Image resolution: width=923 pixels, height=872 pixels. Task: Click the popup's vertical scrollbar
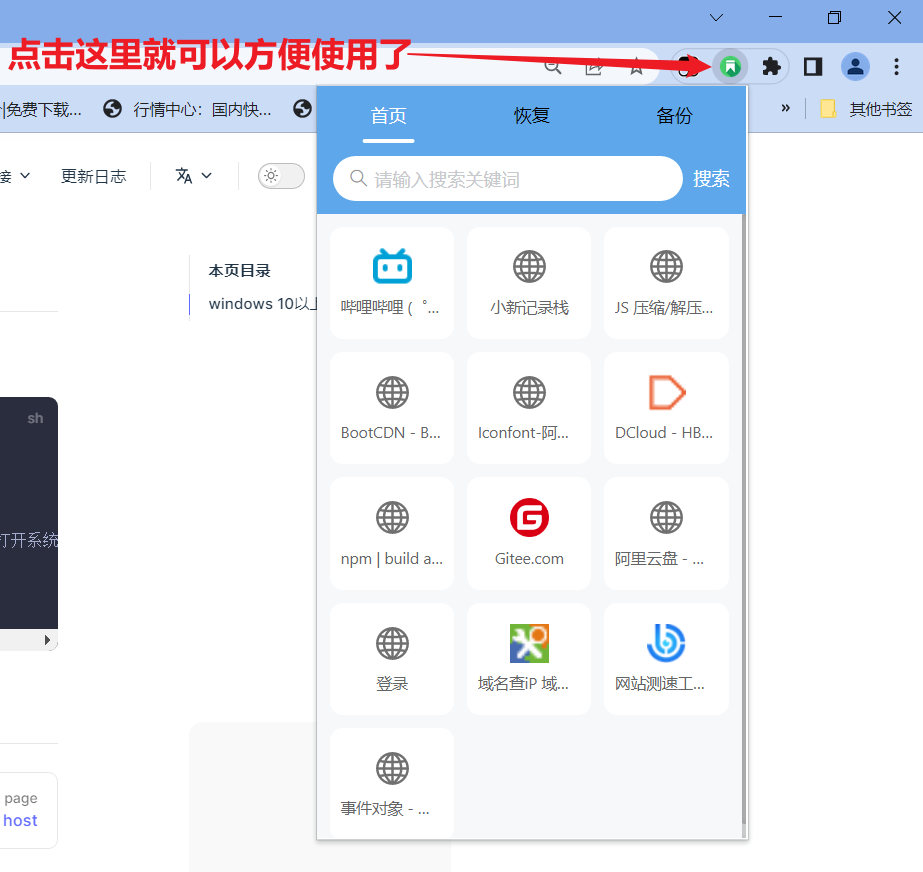[743, 520]
